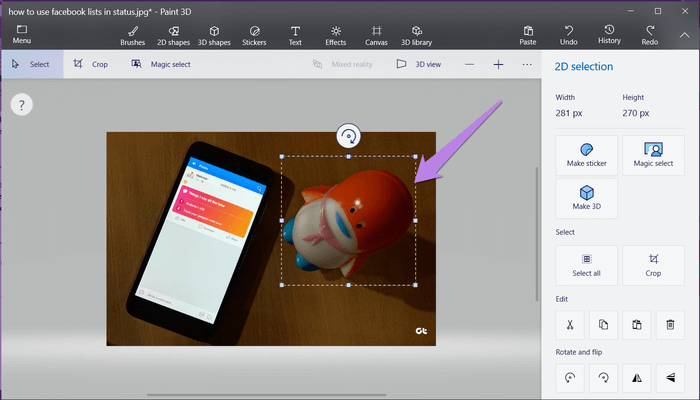Open the Canvas settings

(x=376, y=35)
